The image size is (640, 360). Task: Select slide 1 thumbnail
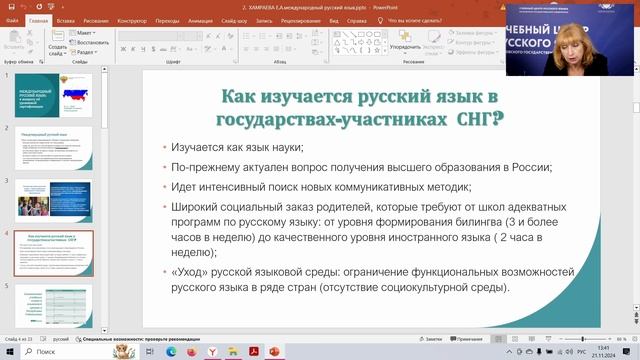click(x=53, y=96)
